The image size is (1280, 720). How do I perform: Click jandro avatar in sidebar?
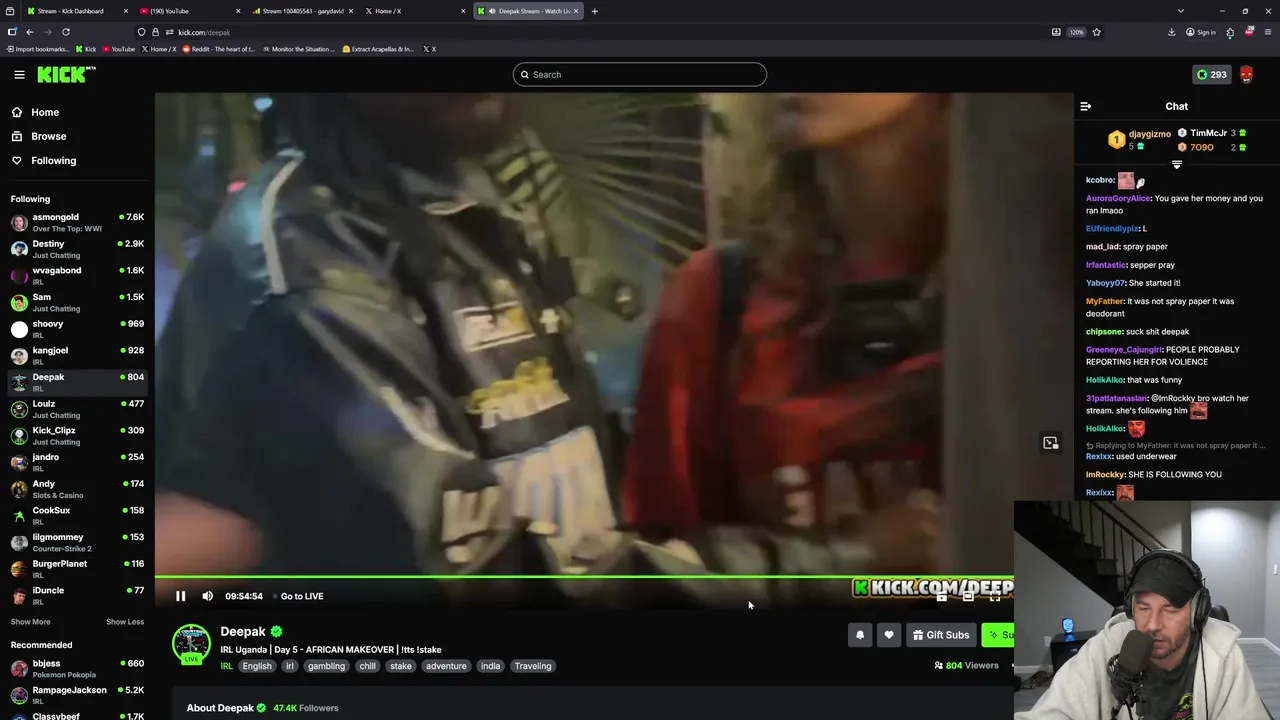(x=19, y=463)
